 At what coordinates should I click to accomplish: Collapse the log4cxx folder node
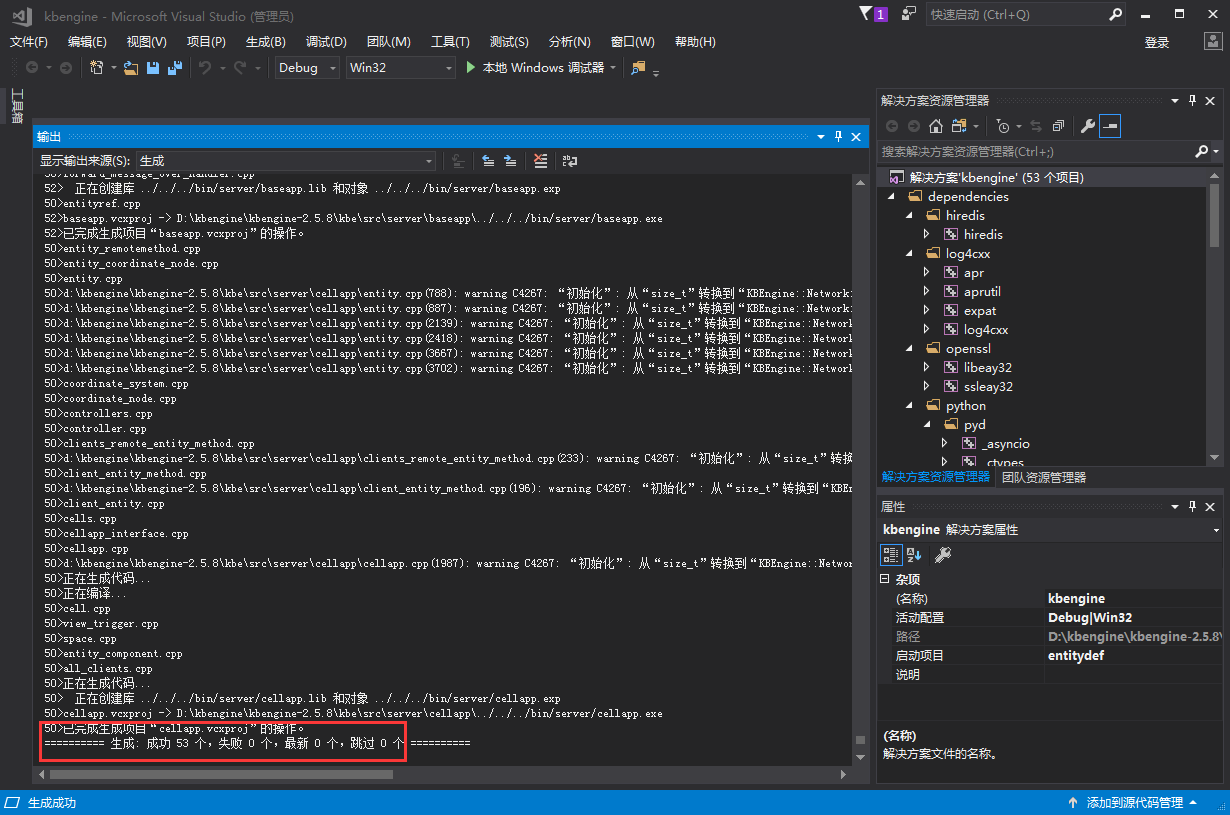pyautogui.click(x=909, y=253)
